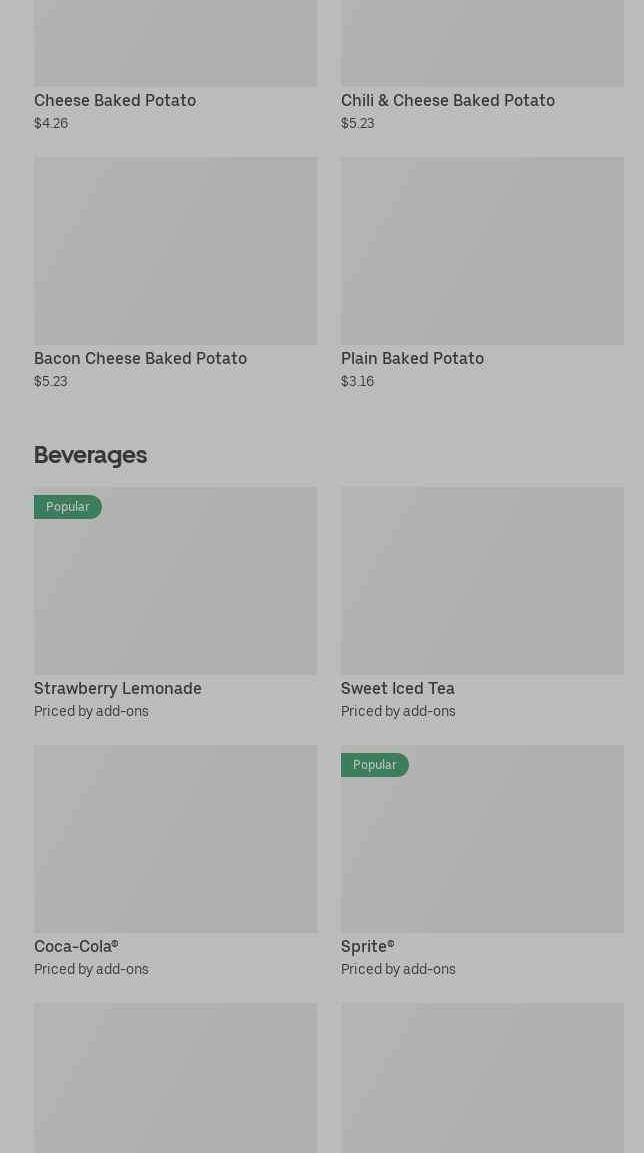Click the Coca-Cola item name
The width and height of the screenshot is (644, 1153).
point(76,946)
